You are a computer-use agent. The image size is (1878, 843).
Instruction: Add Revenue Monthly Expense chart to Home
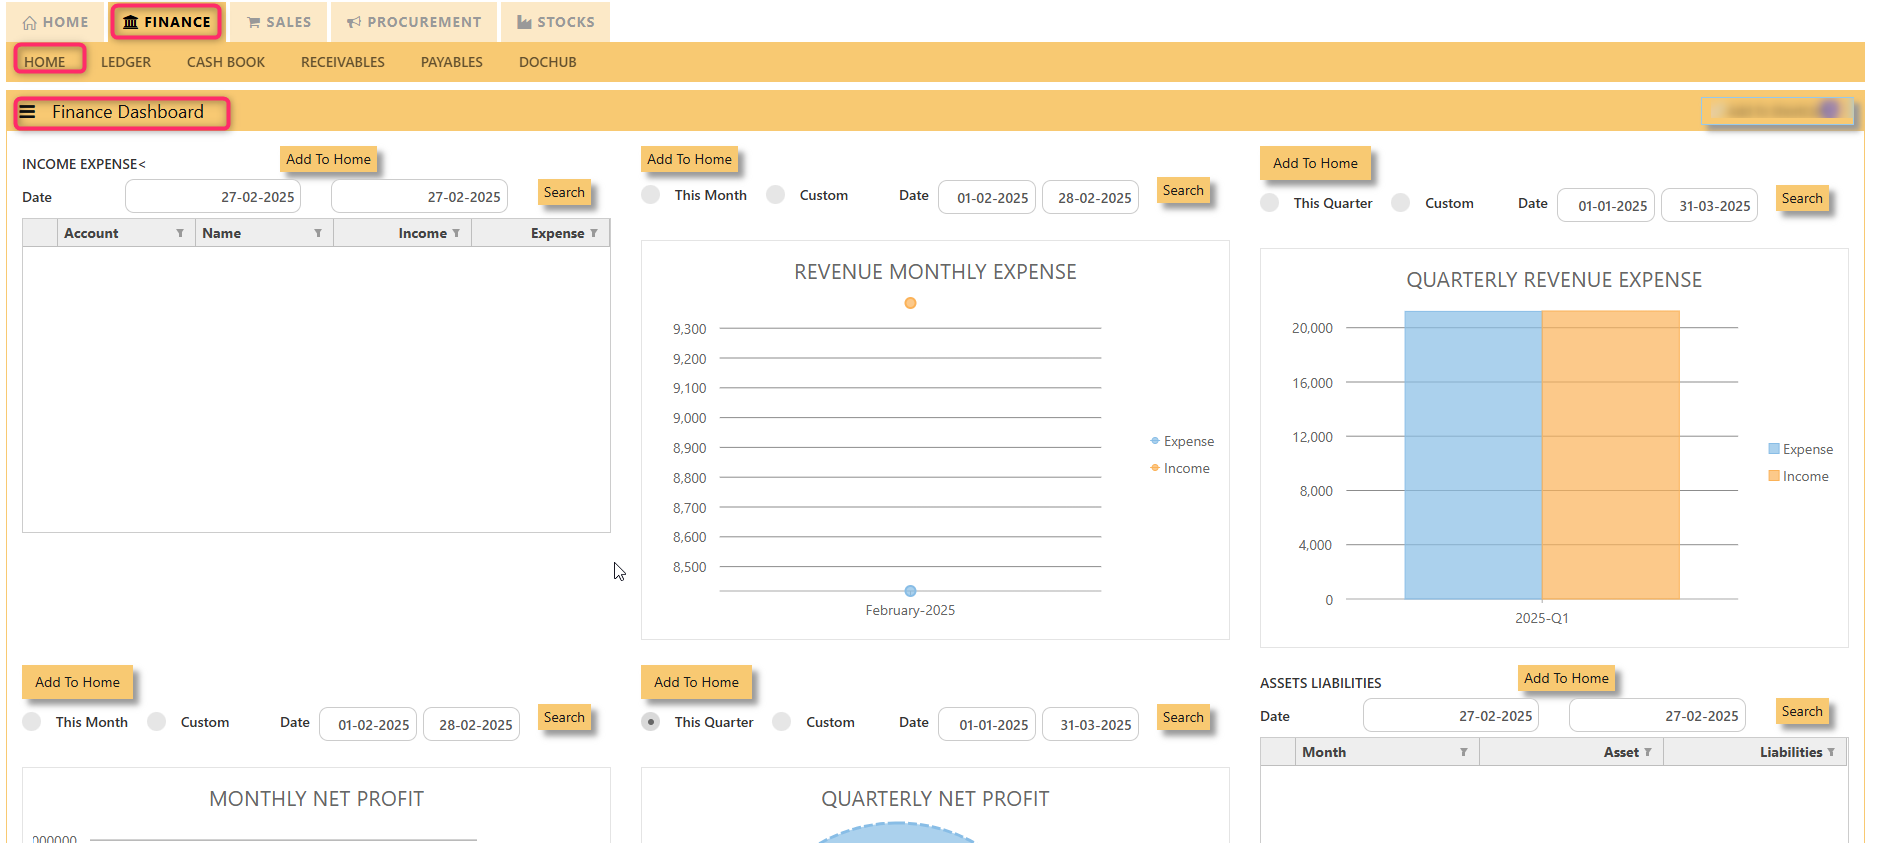(x=689, y=159)
